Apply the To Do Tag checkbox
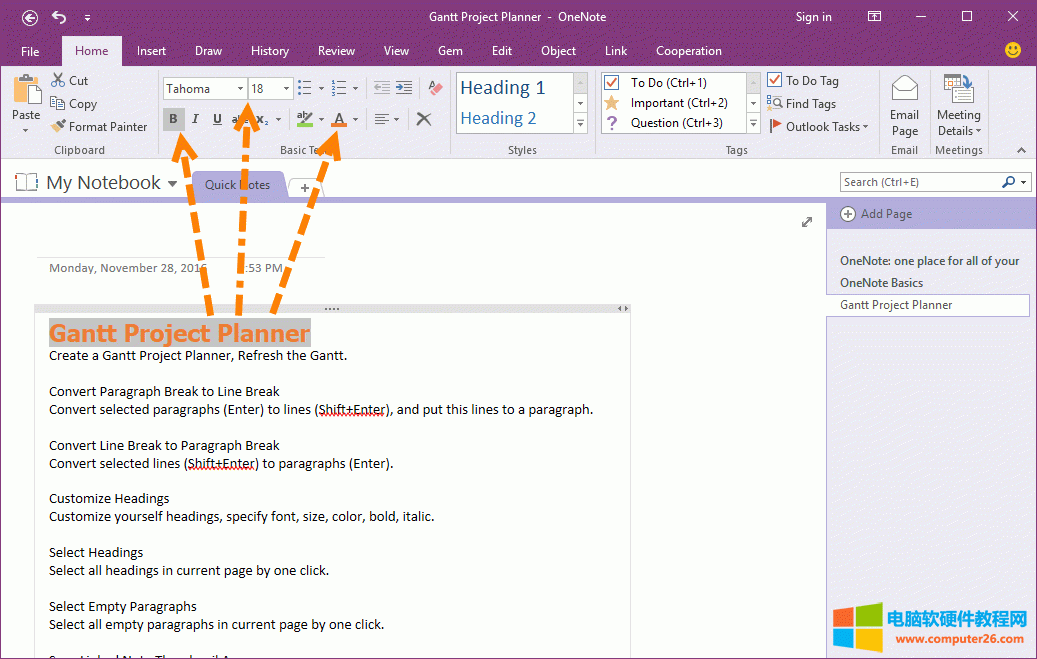The height and width of the screenshot is (659, 1037). point(803,81)
